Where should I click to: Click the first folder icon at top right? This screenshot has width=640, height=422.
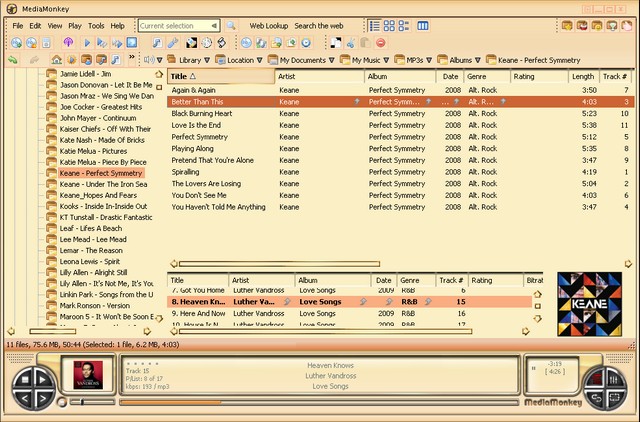coord(567,26)
